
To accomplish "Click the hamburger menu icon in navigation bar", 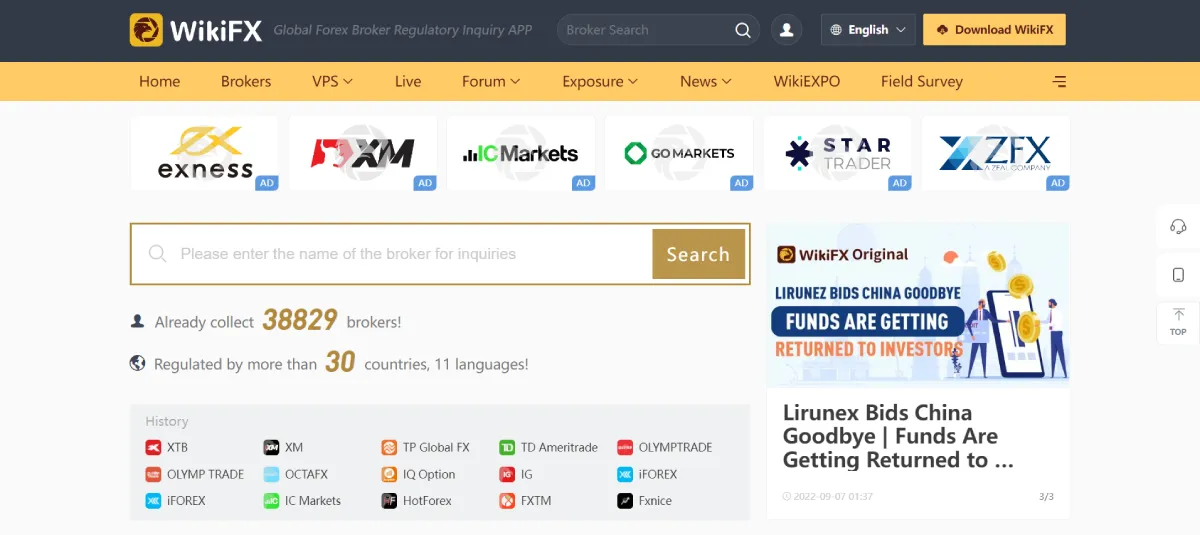I will (x=1060, y=82).
